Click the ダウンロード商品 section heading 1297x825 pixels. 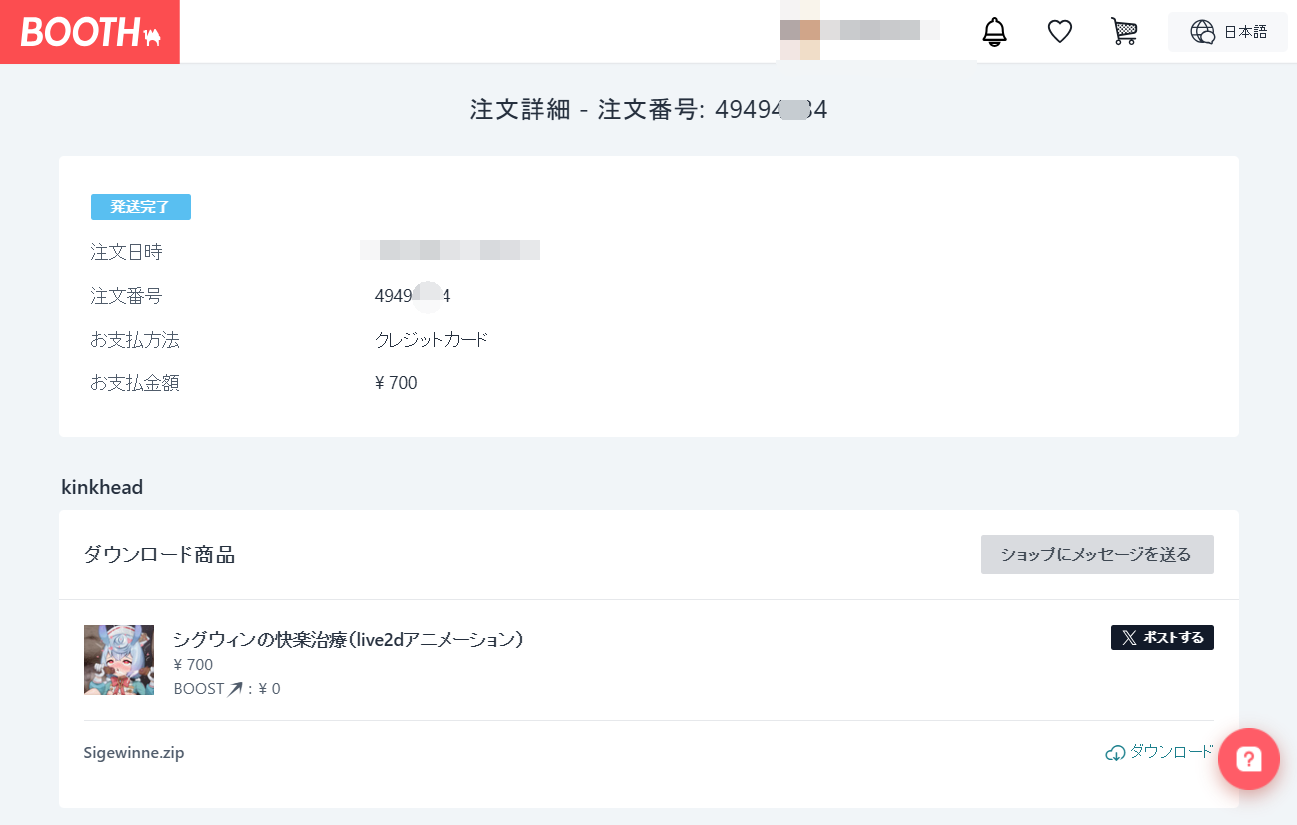[159, 555]
